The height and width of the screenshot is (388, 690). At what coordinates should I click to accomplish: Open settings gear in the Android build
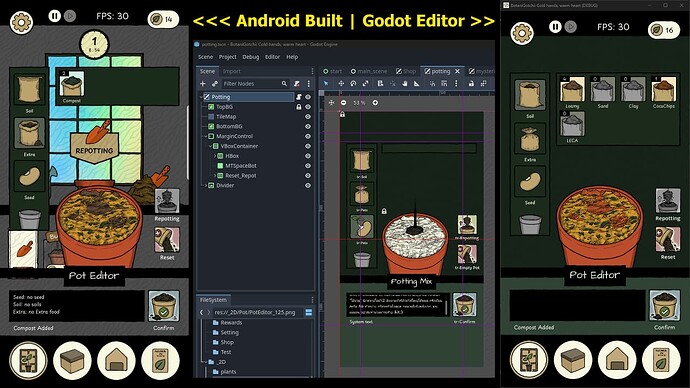[x=21, y=21]
